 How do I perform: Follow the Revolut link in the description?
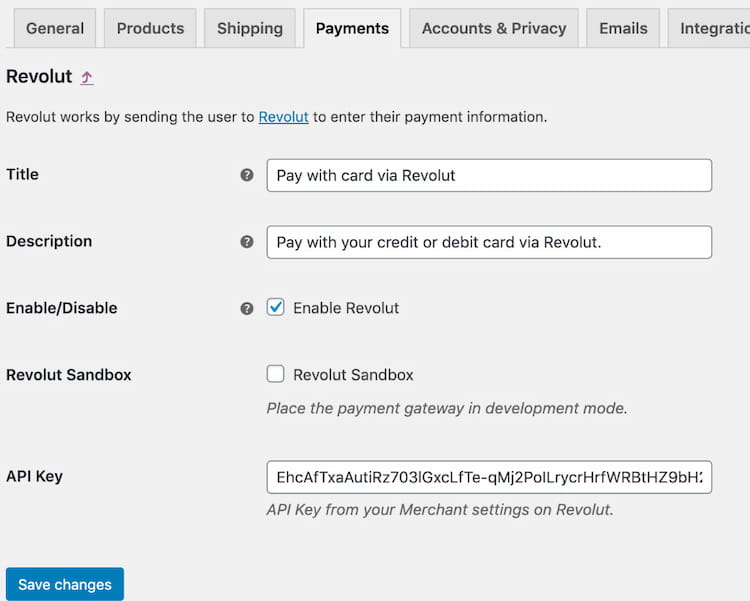tap(284, 117)
